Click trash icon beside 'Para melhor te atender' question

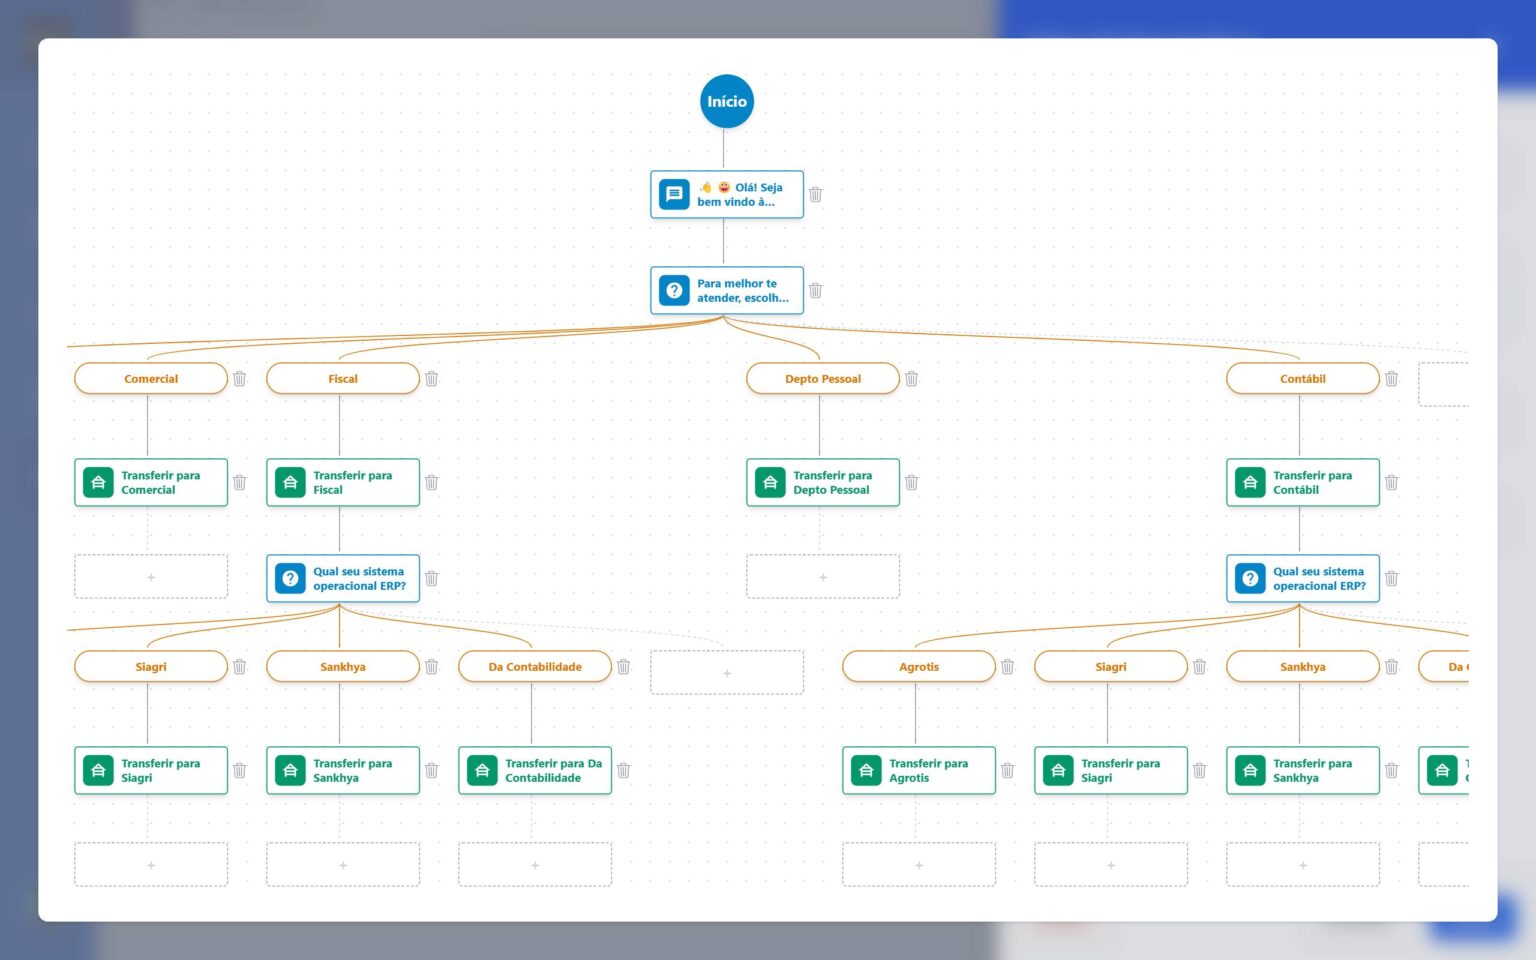pyautogui.click(x=816, y=290)
